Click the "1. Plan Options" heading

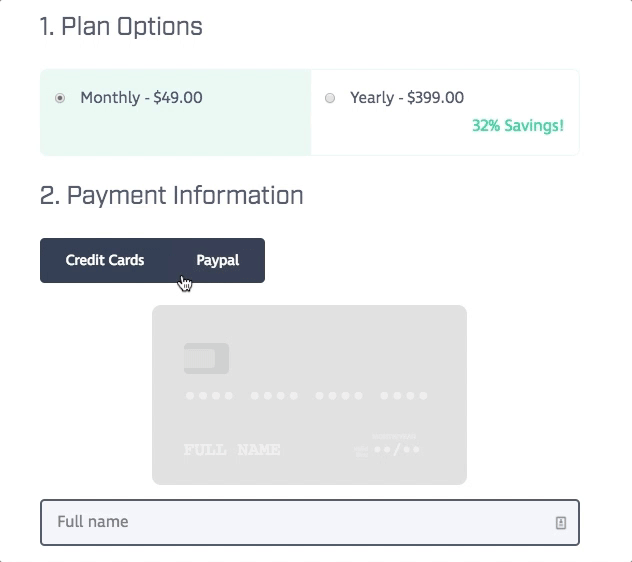[121, 27]
